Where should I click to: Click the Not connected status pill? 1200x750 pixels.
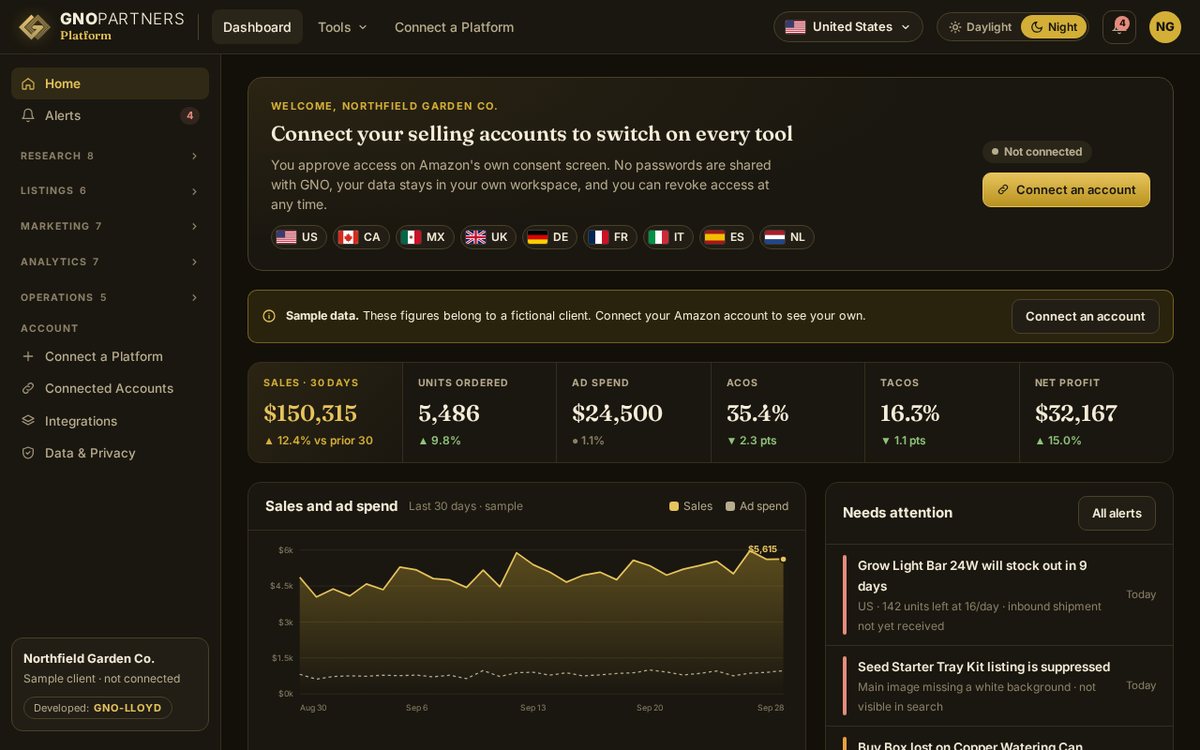[1037, 152]
